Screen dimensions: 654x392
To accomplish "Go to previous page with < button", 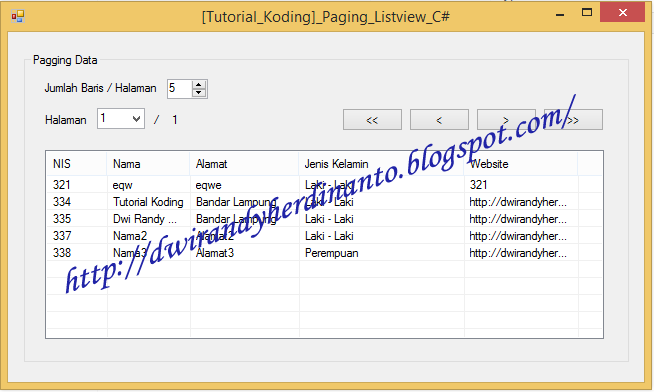I will (x=439, y=120).
